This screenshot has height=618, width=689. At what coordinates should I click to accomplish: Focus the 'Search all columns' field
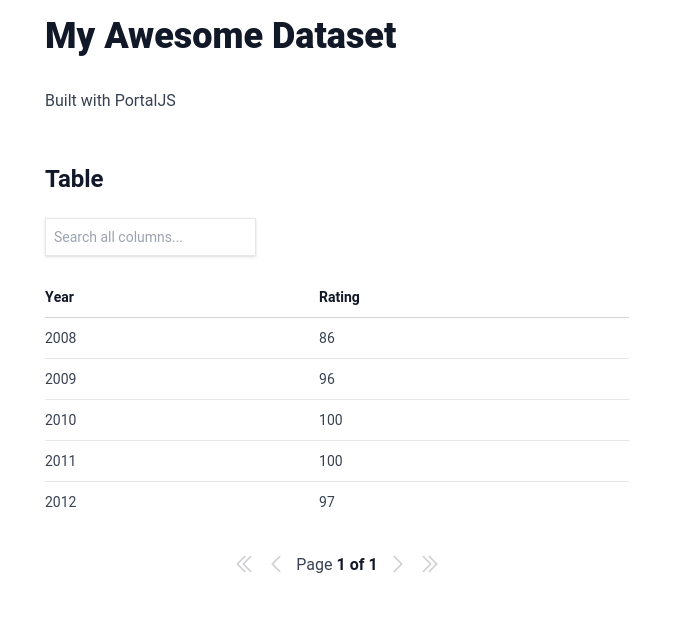[150, 237]
